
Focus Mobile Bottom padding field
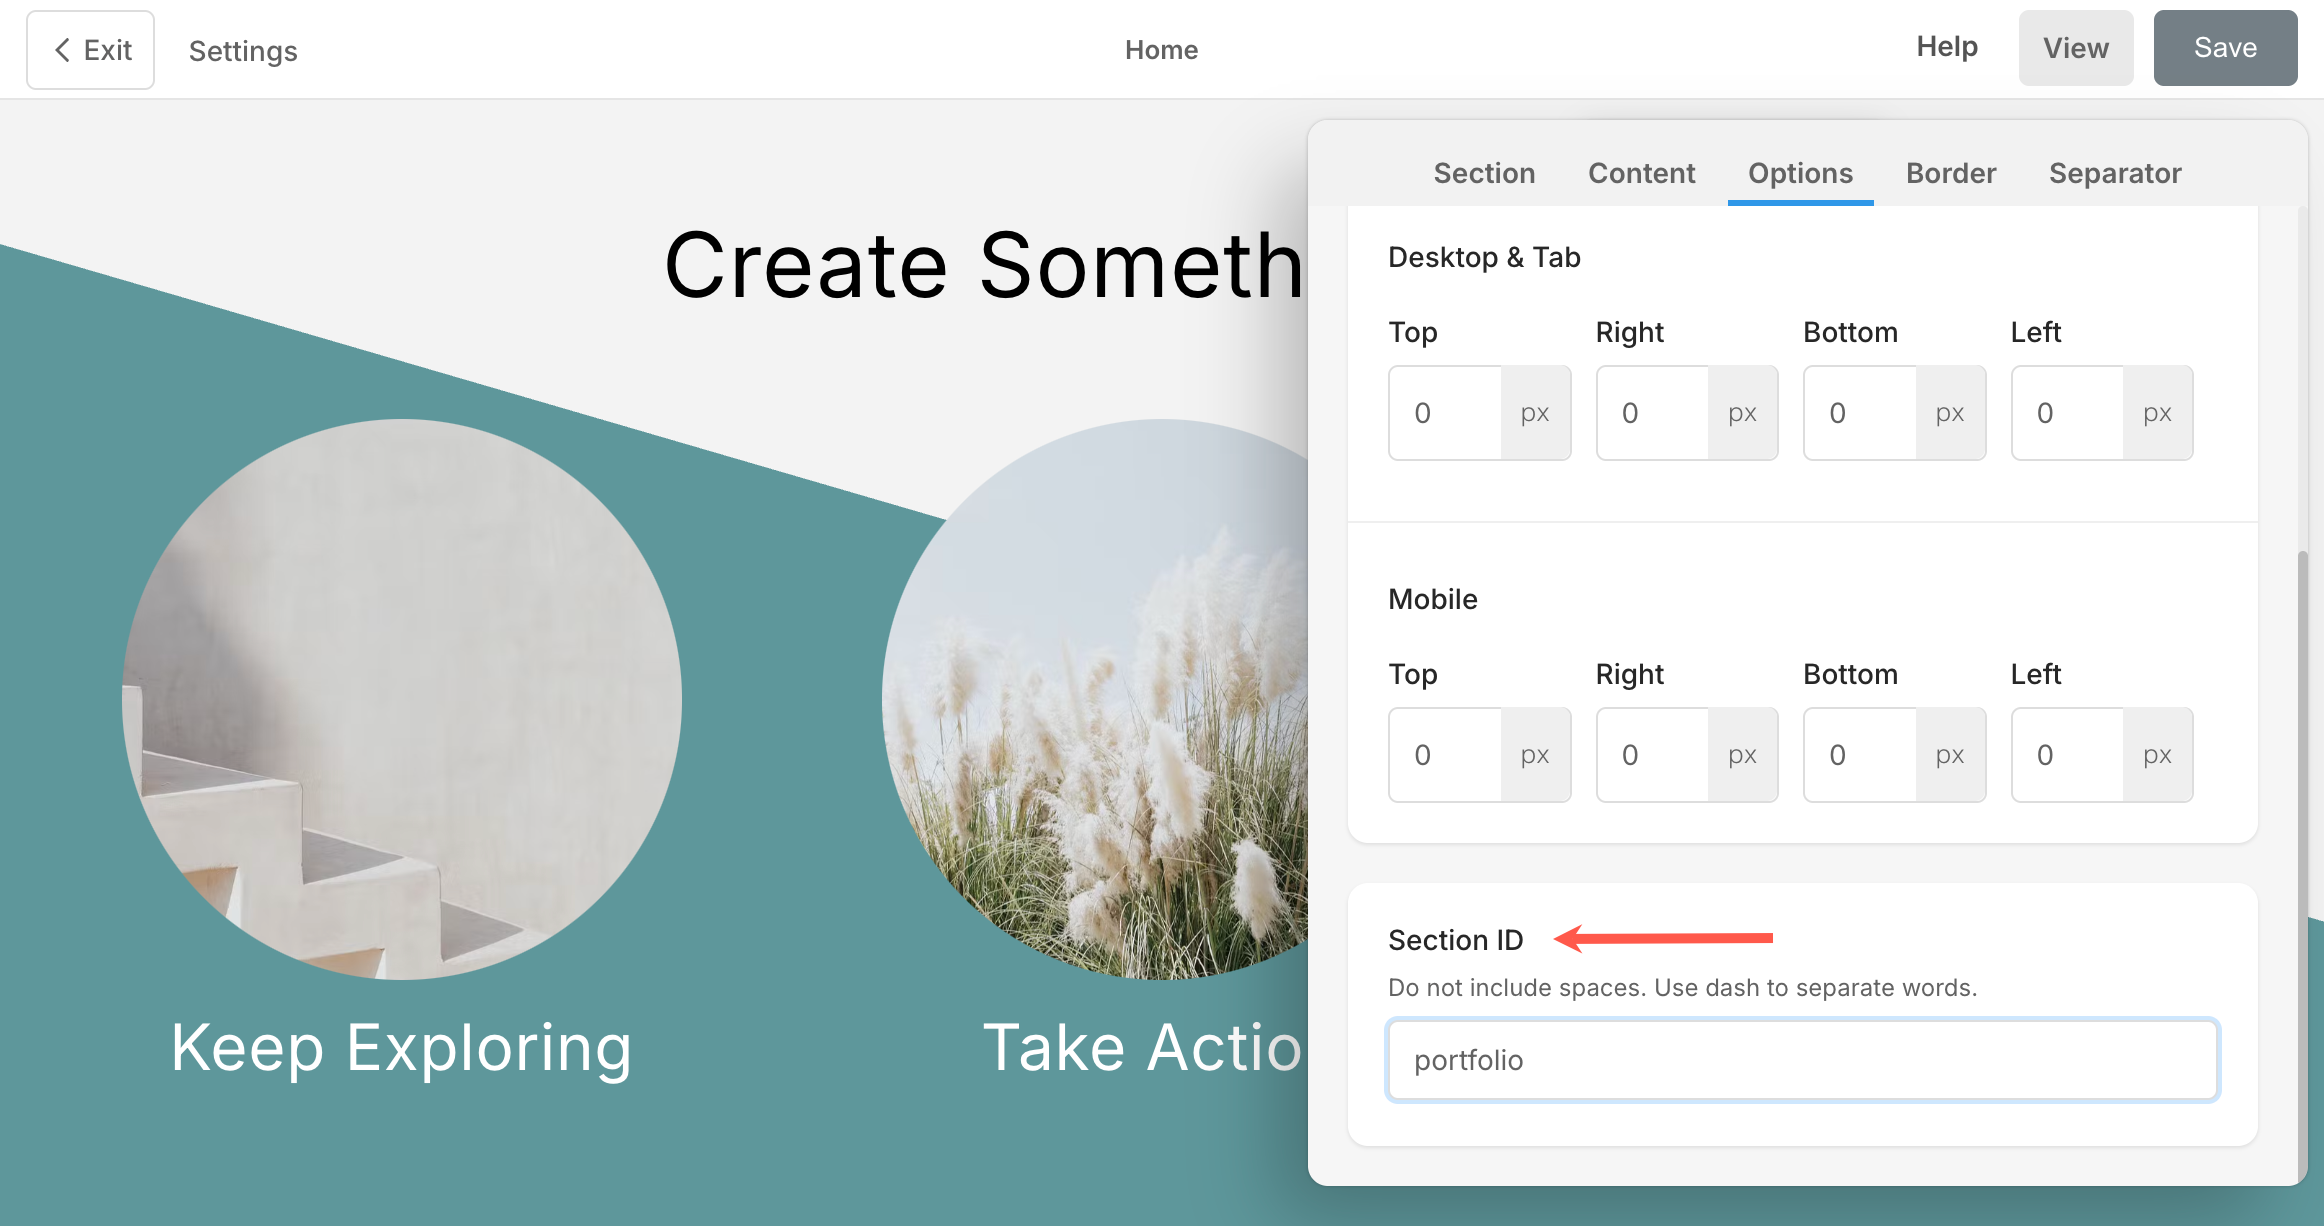coord(1860,755)
